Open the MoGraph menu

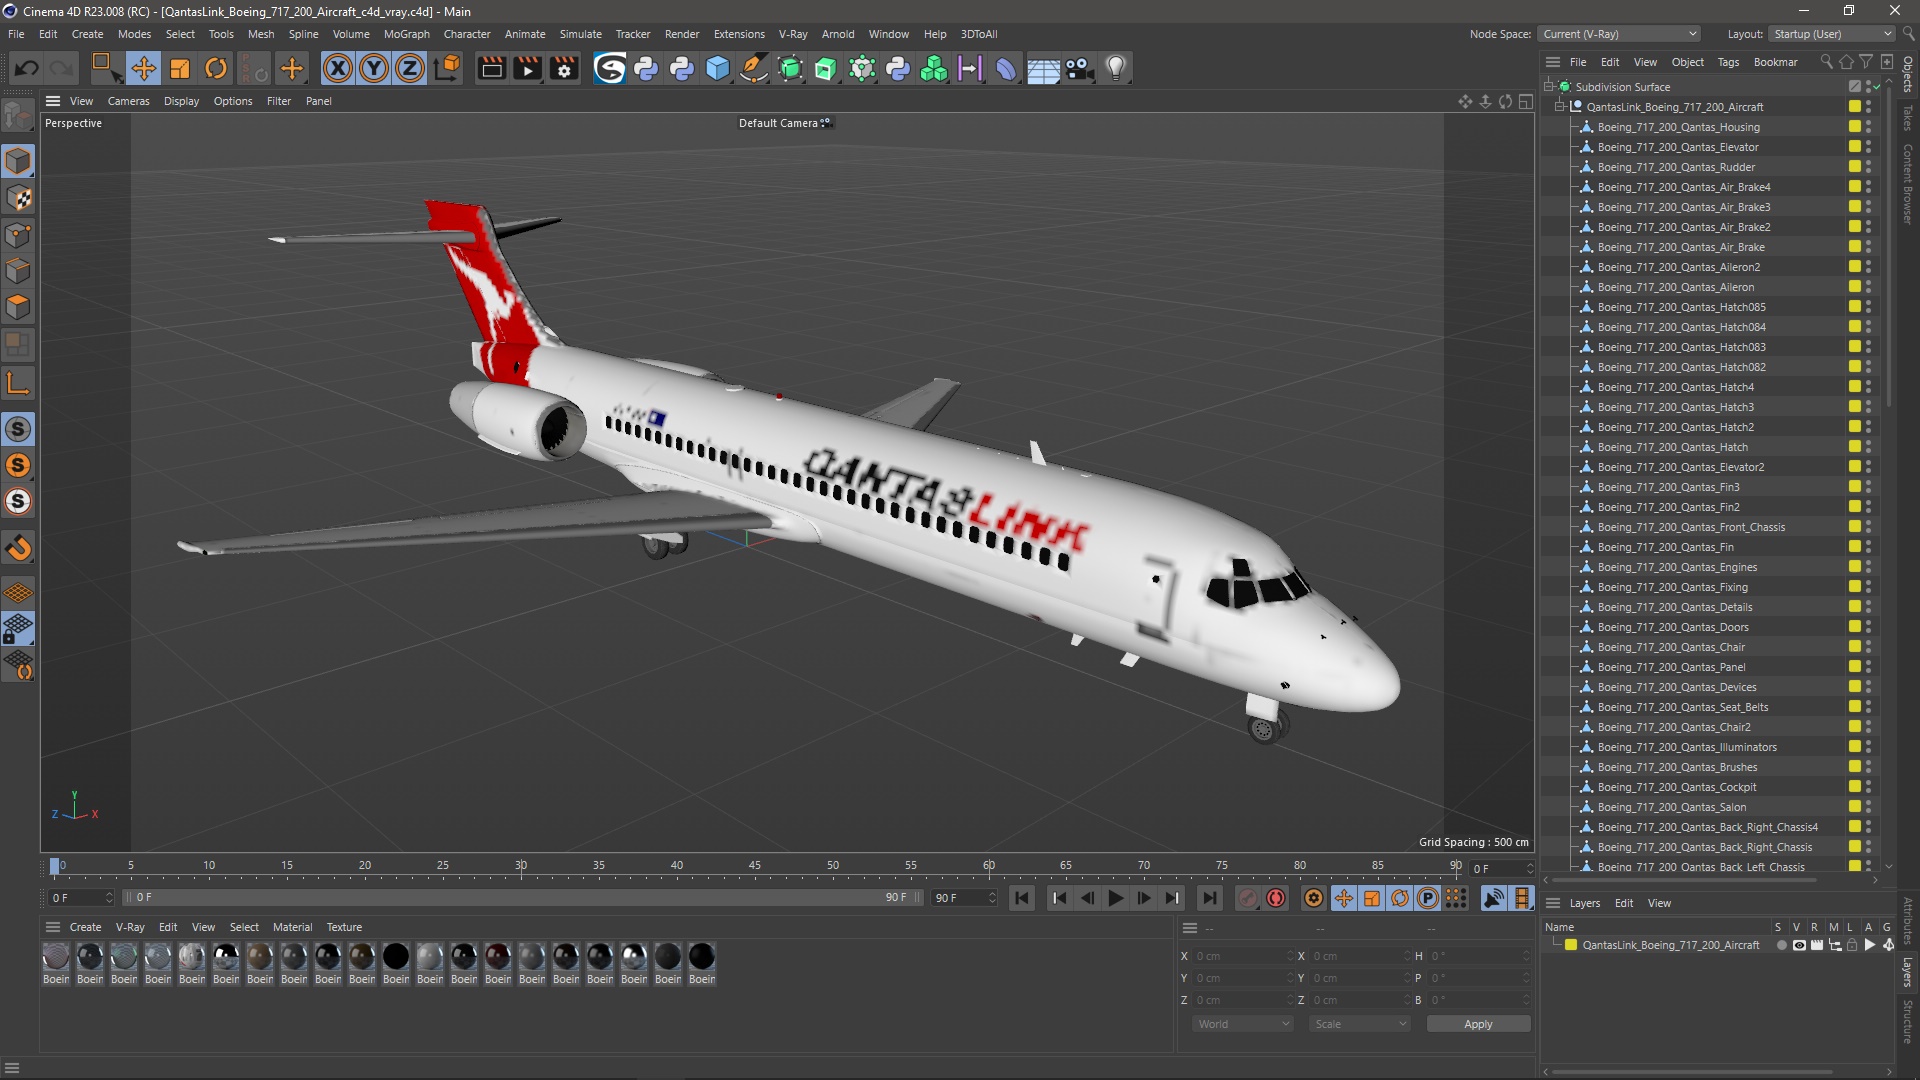pos(406,34)
